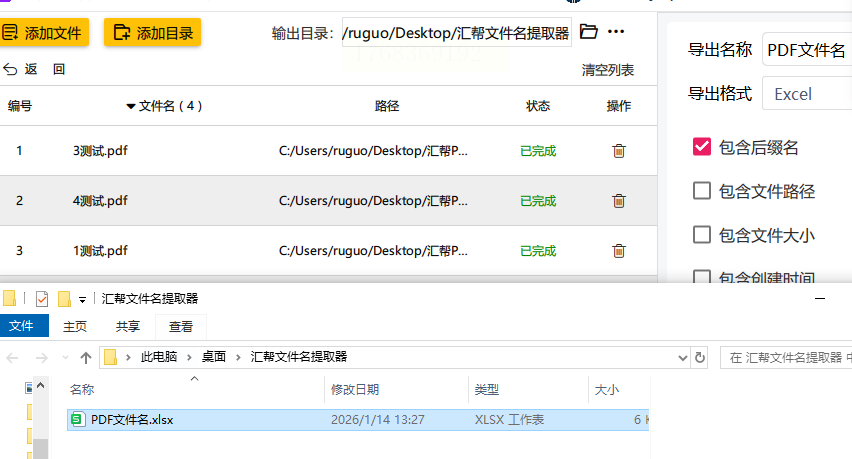852x459 pixels.
Task: Click 此电脑 in the address breadcrumb
Action: coord(159,357)
